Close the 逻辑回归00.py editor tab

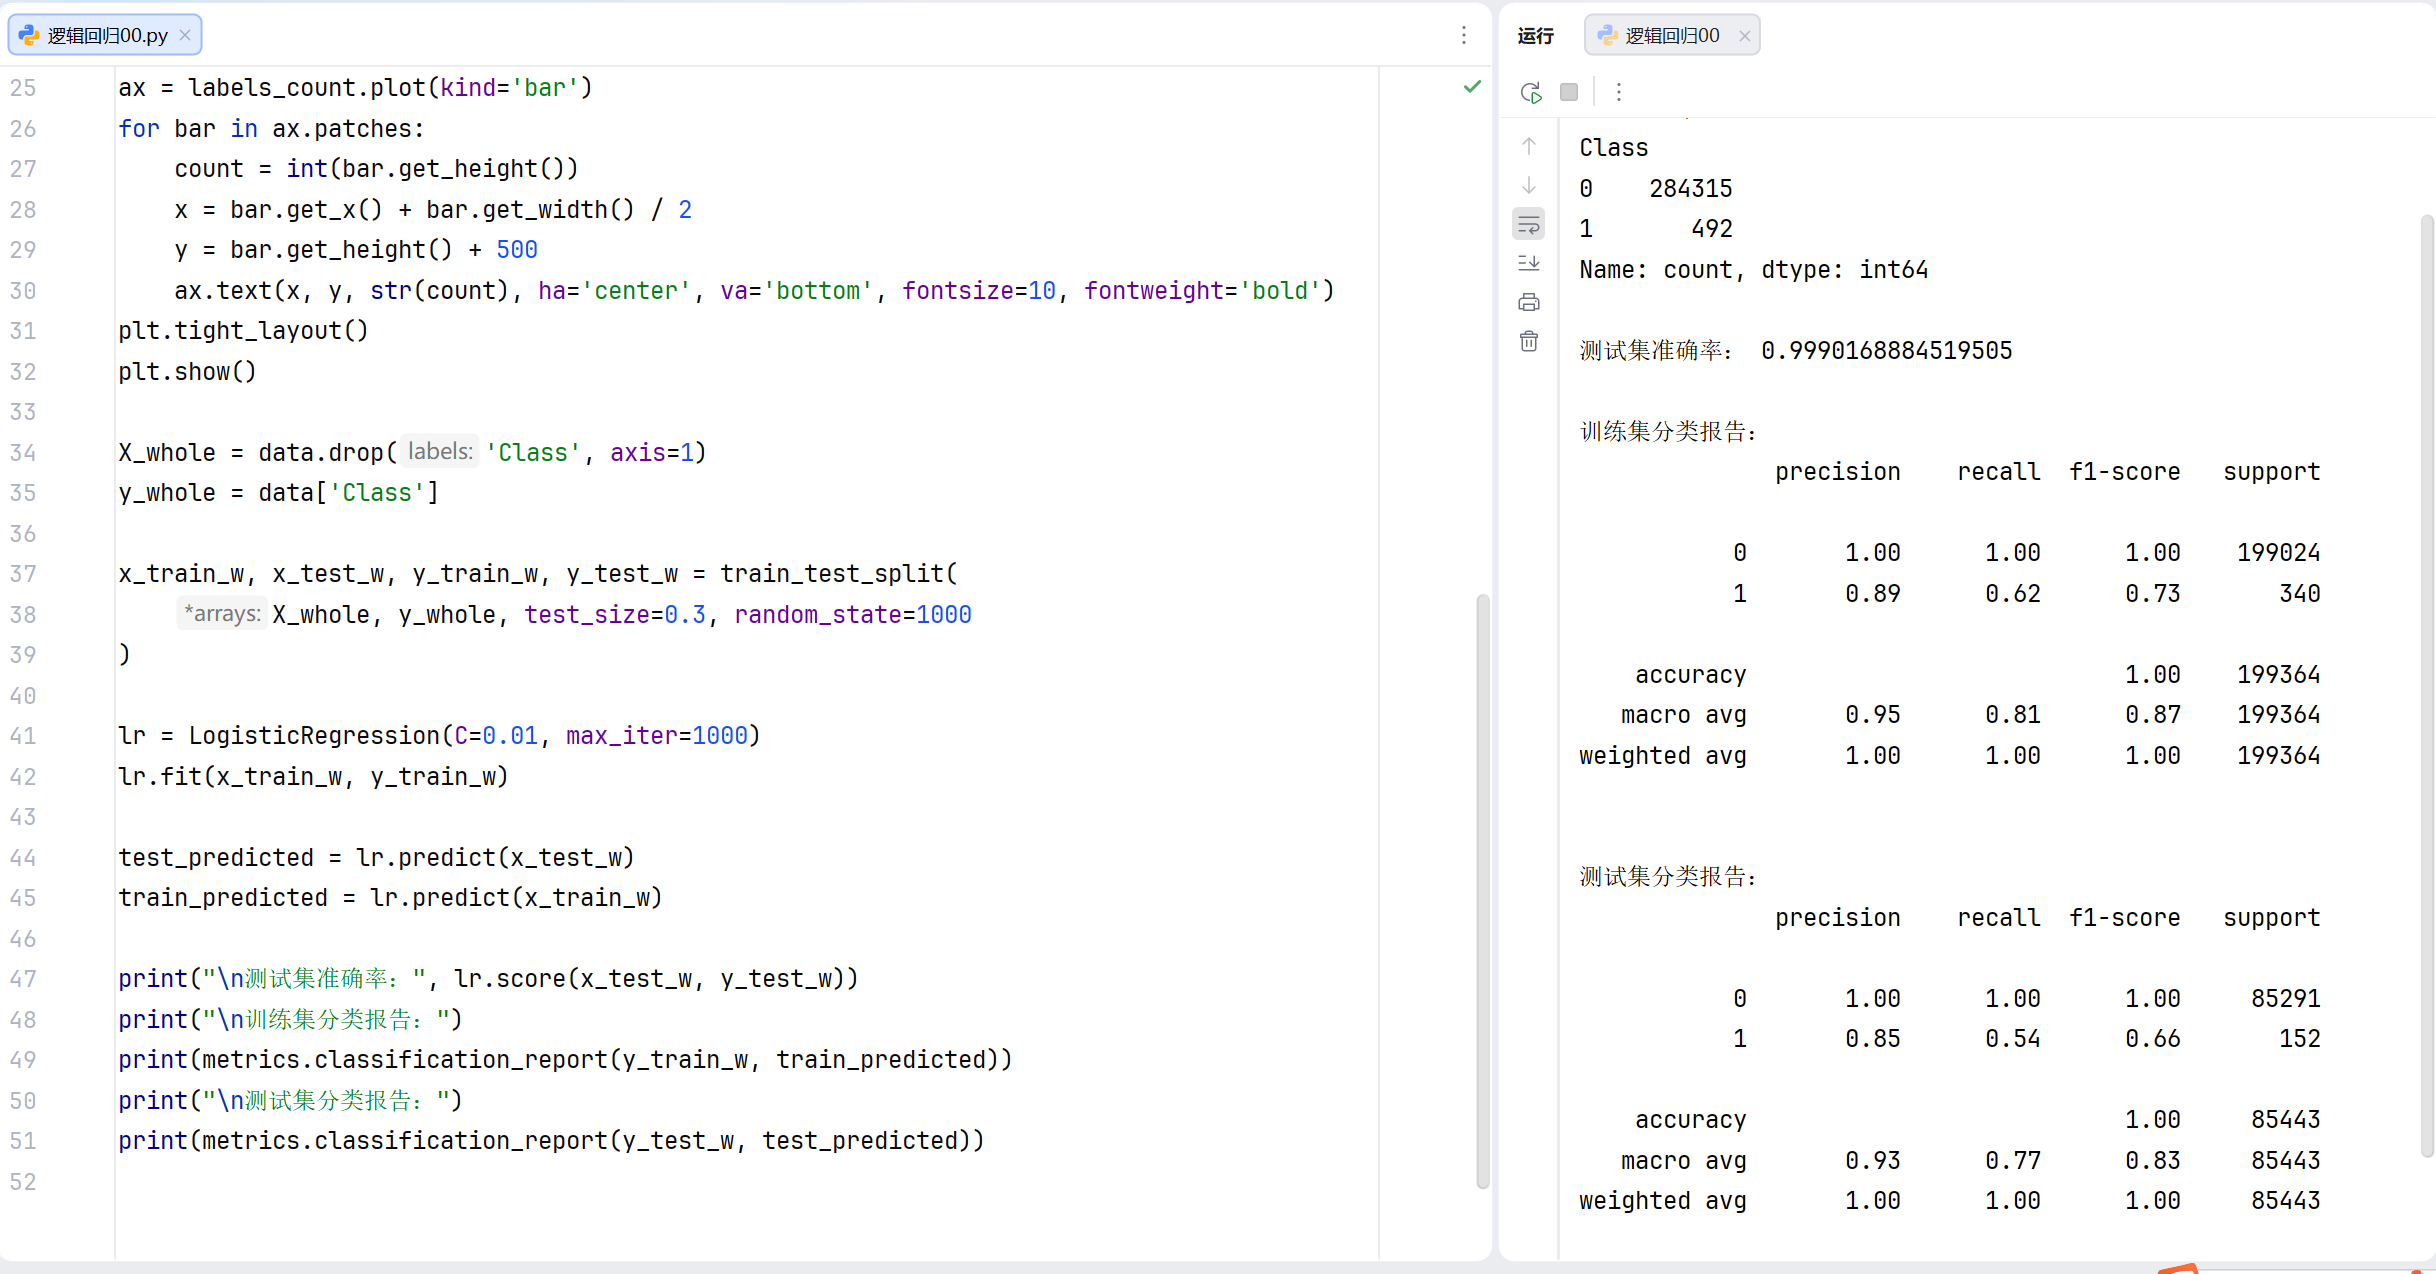pyautogui.click(x=185, y=35)
